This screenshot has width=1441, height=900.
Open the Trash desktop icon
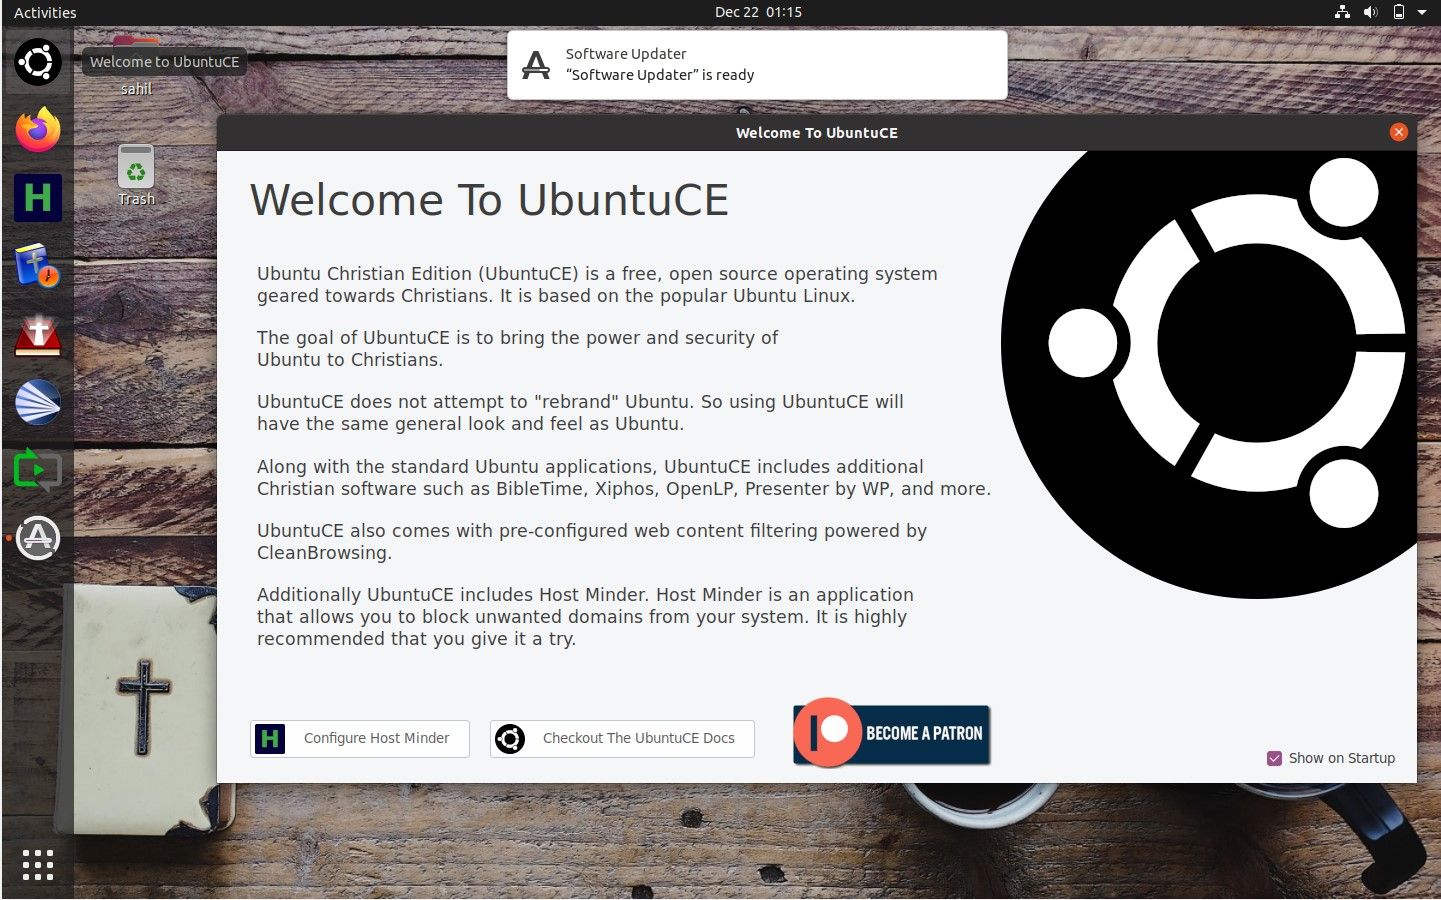(x=136, y=170)
